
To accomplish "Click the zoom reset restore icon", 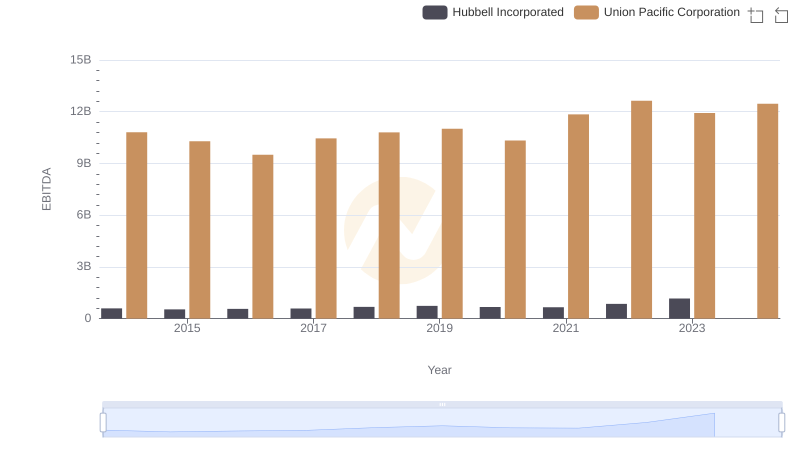I will [781, 15].
